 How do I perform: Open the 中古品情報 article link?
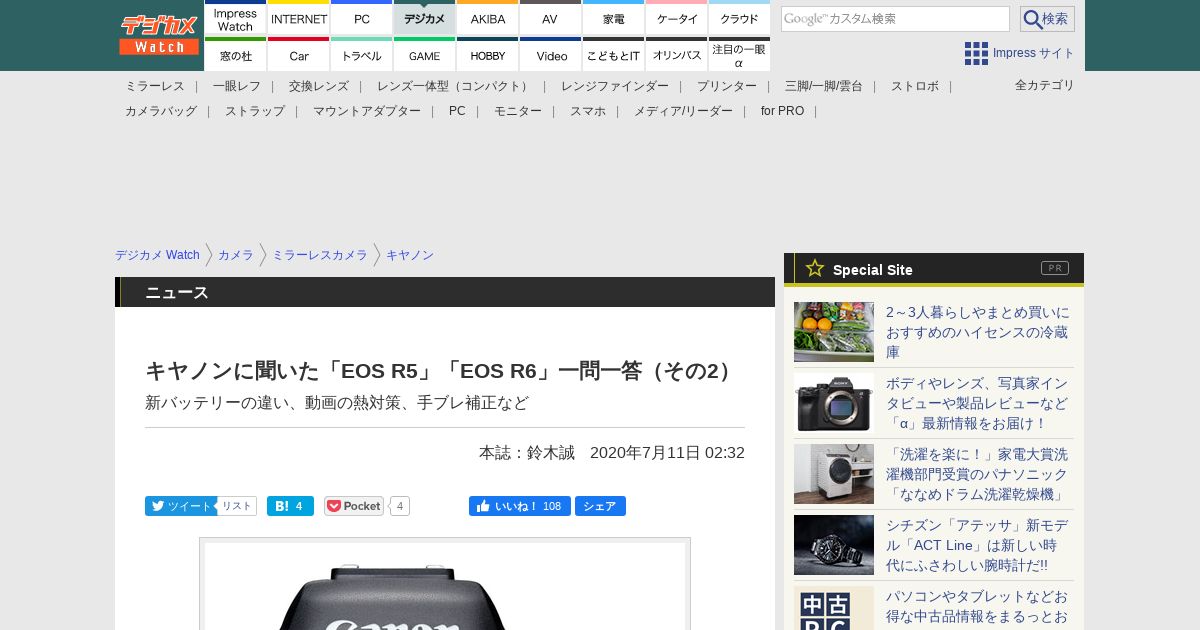pos(977,607)
